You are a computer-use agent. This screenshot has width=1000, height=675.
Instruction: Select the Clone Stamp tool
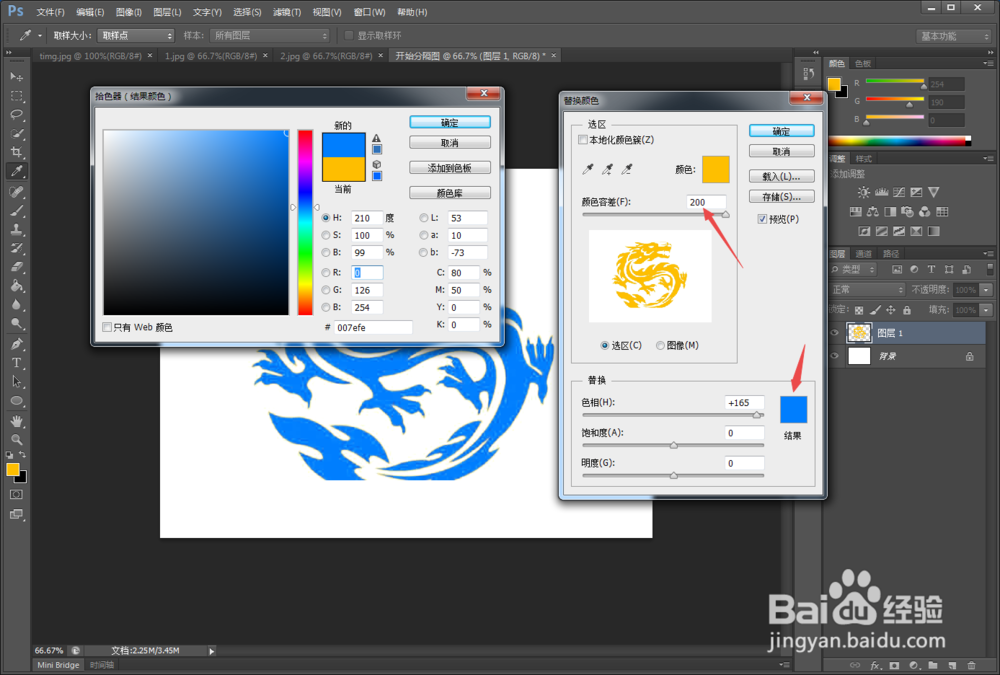tap(17, 229)
